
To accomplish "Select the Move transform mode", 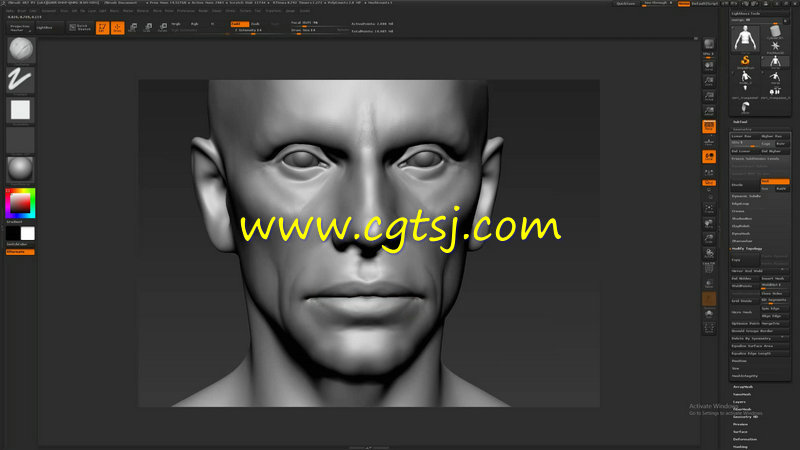I will 133,28.
